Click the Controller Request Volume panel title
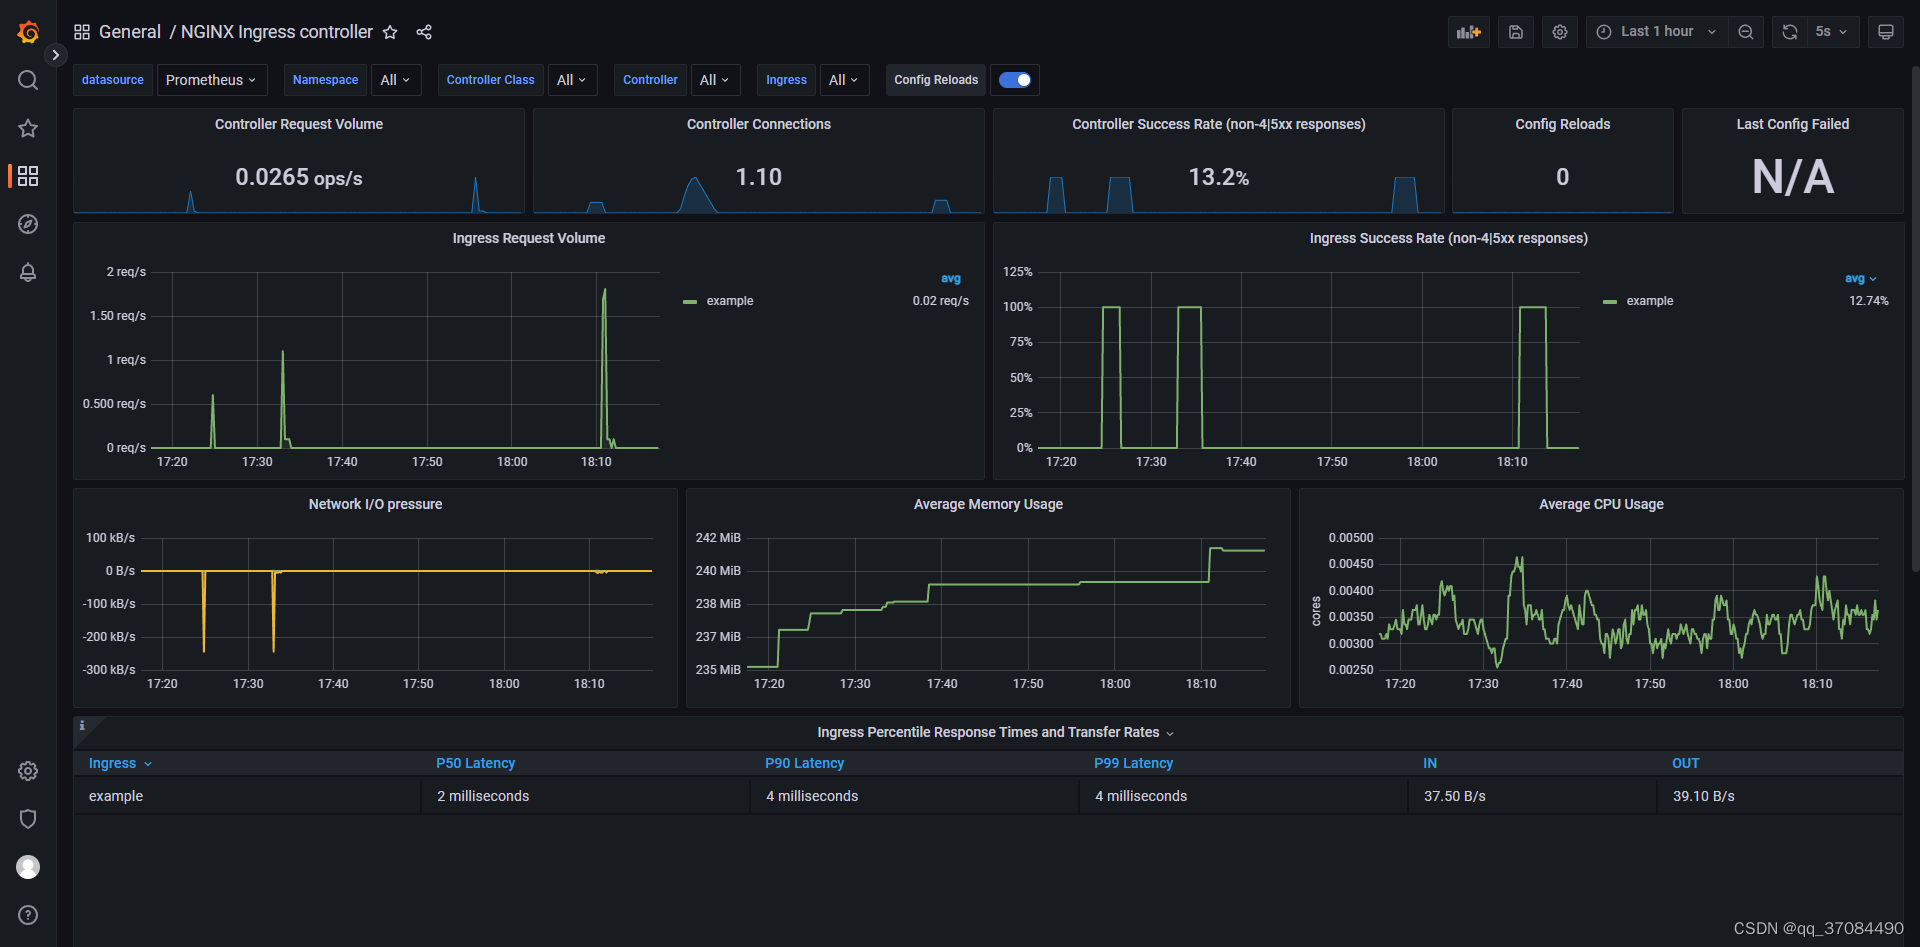This screenshot has height=947, width=1920. (x=299, y=124)
